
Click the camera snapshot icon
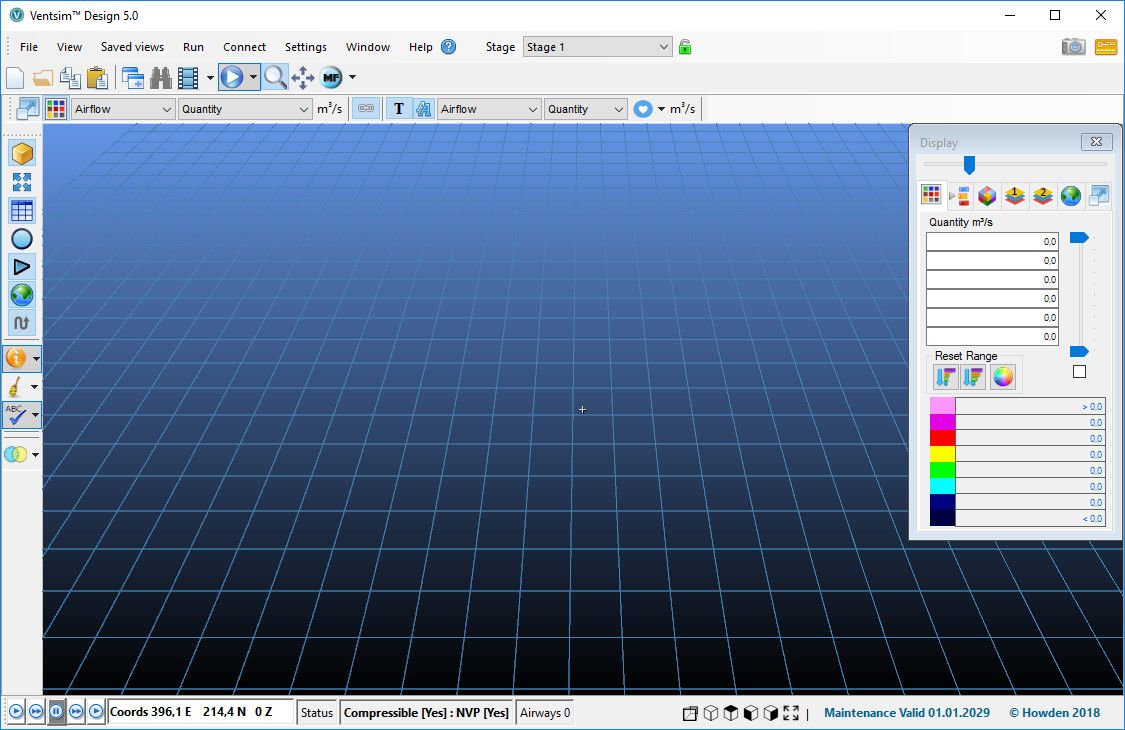click(x=1073, y=47)
